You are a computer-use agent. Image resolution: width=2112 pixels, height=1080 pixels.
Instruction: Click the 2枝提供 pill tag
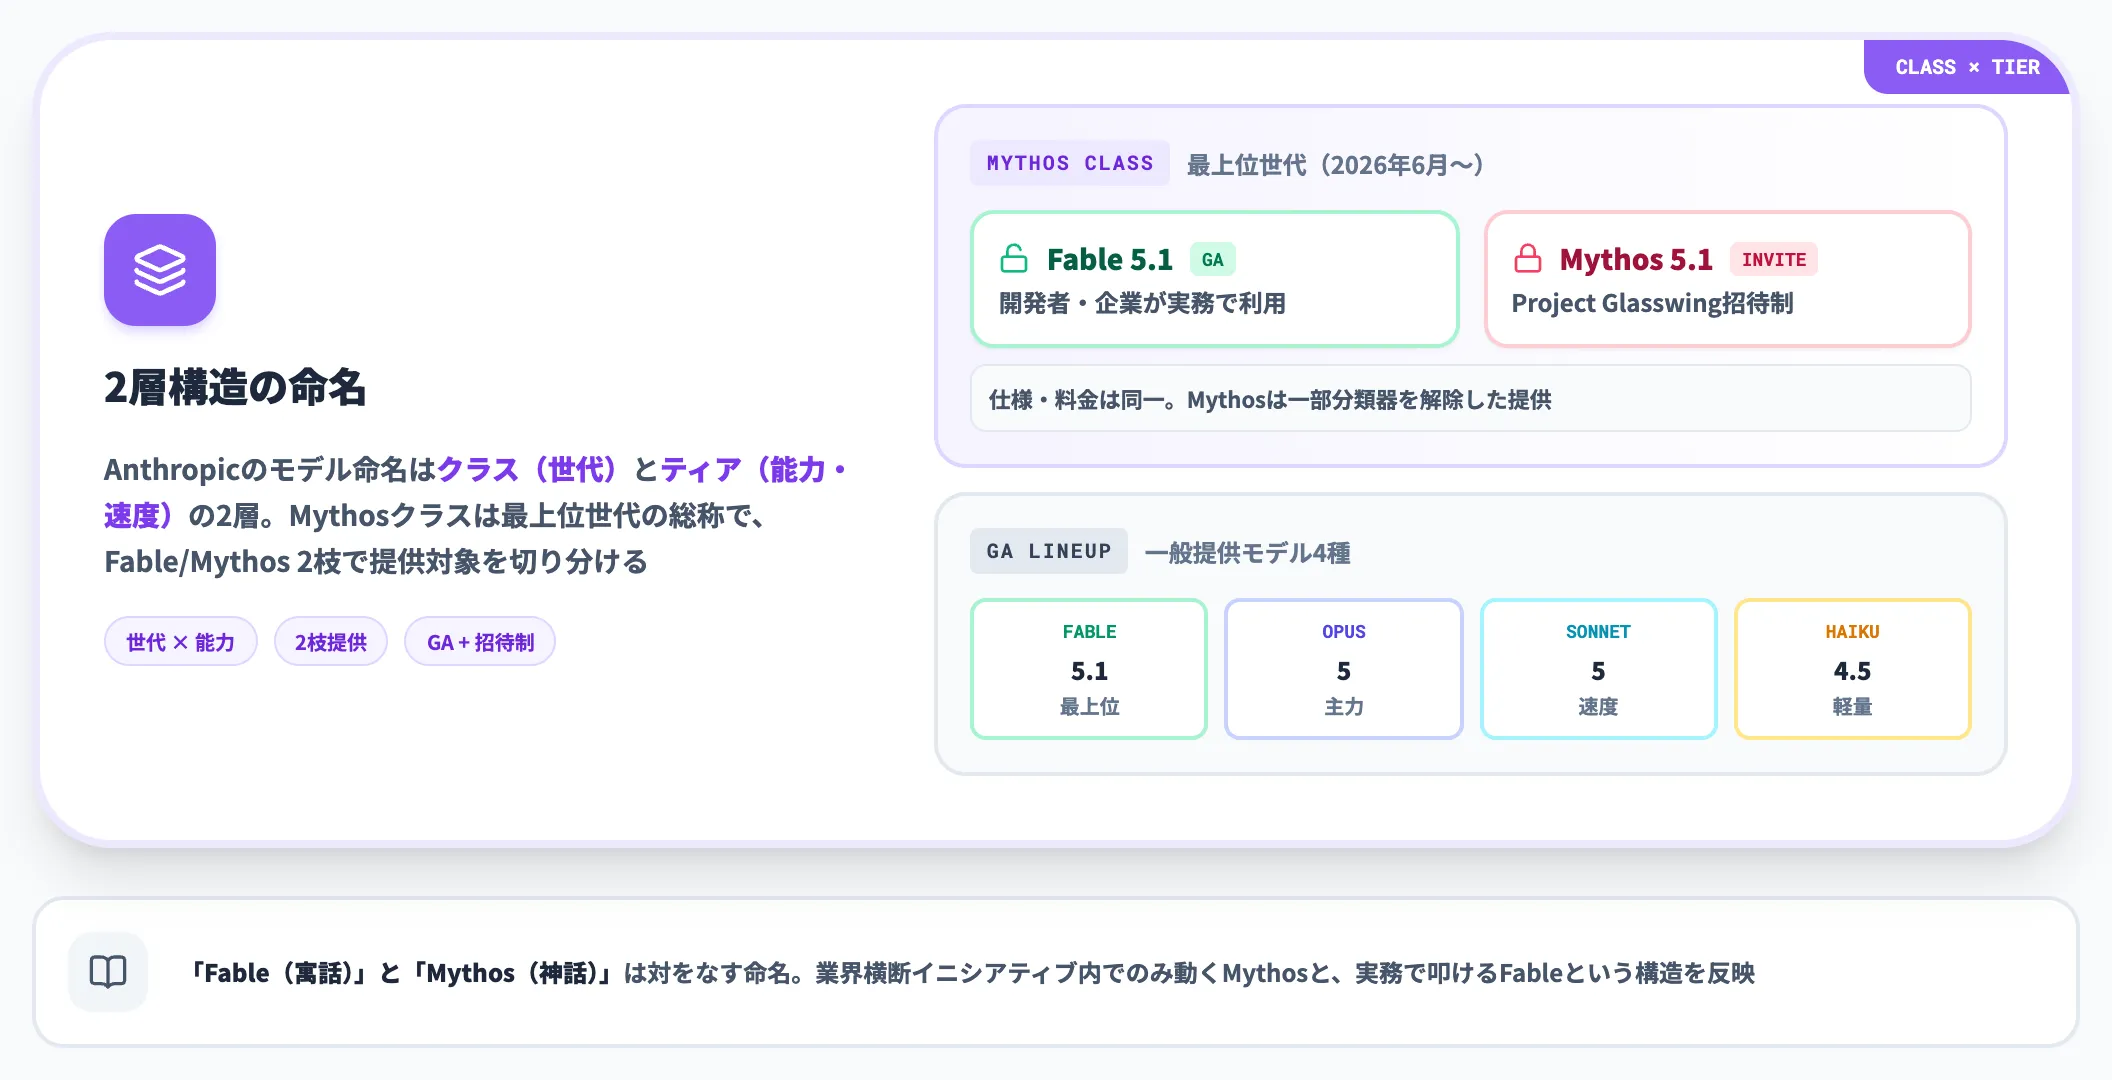331,642
